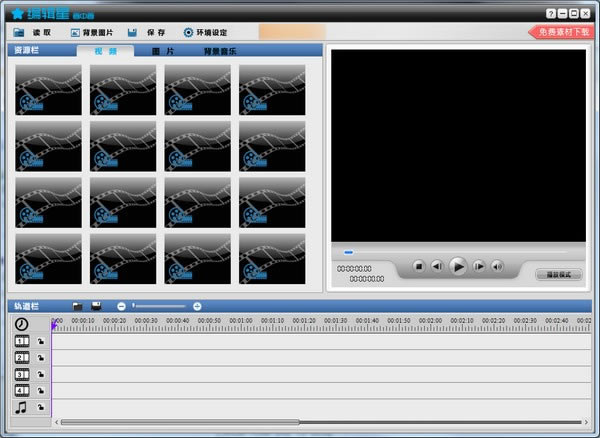Viewport: 600px width, 438px height.
Task: Click the 播放模式 button
Action: (x=558, y=274)
